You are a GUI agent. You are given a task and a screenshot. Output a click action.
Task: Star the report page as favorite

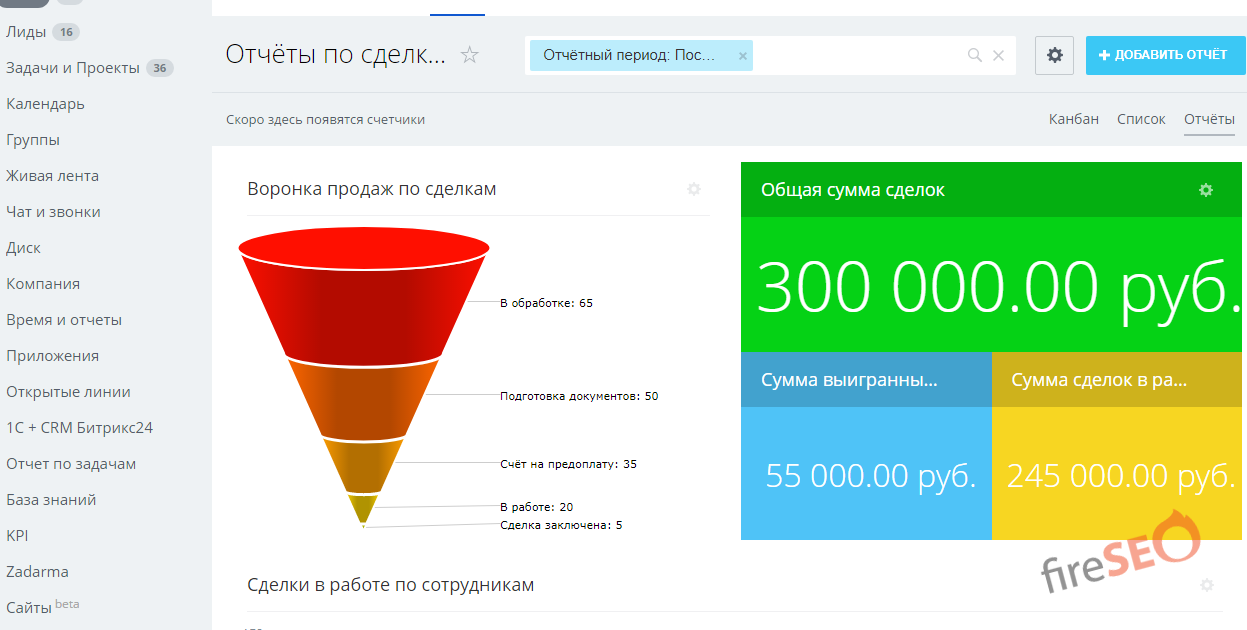point(470,55)
